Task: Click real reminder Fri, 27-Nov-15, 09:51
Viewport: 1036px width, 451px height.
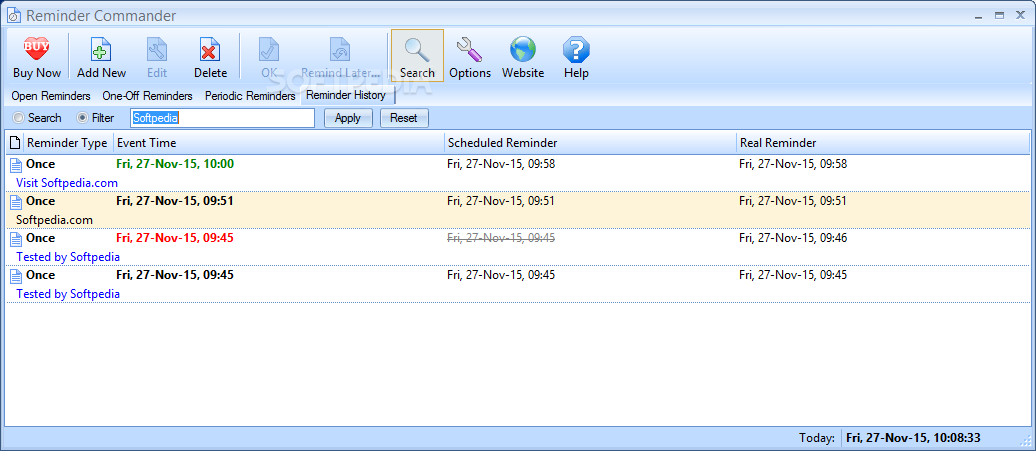Action: tap(793, 201)
